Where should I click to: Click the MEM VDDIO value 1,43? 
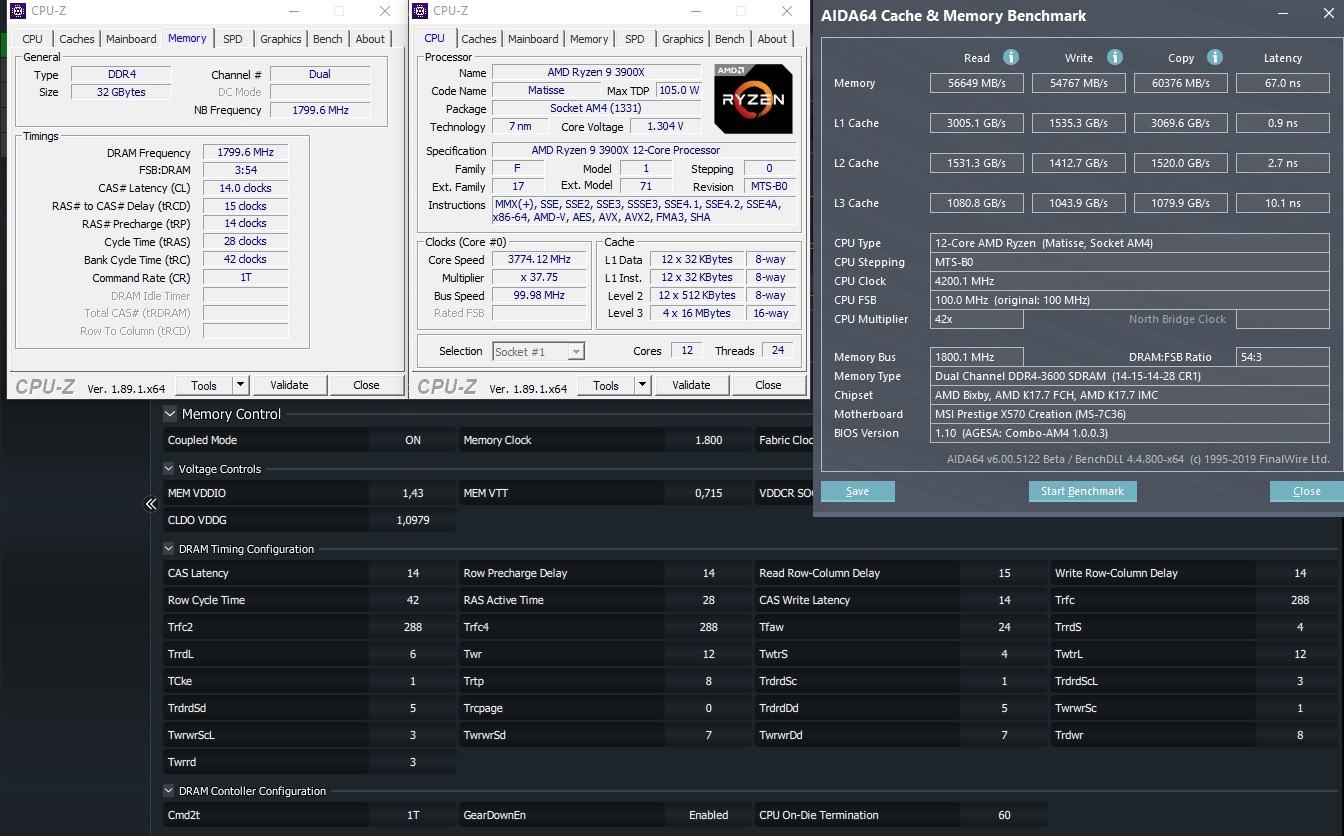[x=413, y=493]
